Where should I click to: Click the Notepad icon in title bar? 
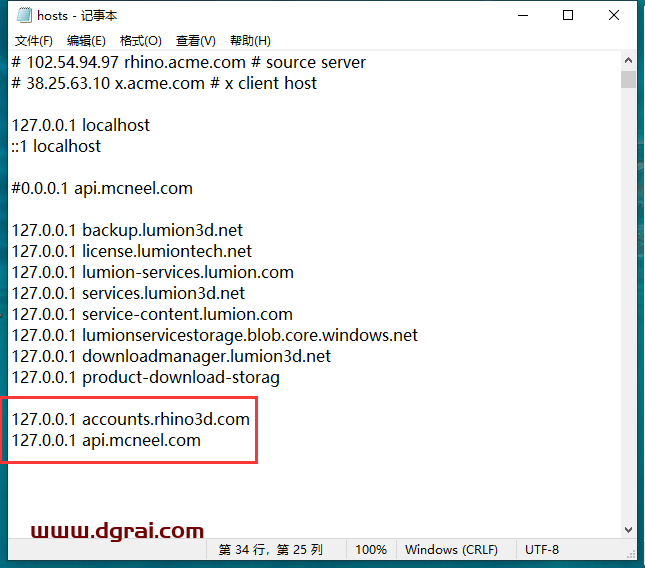tap(24, 15)
